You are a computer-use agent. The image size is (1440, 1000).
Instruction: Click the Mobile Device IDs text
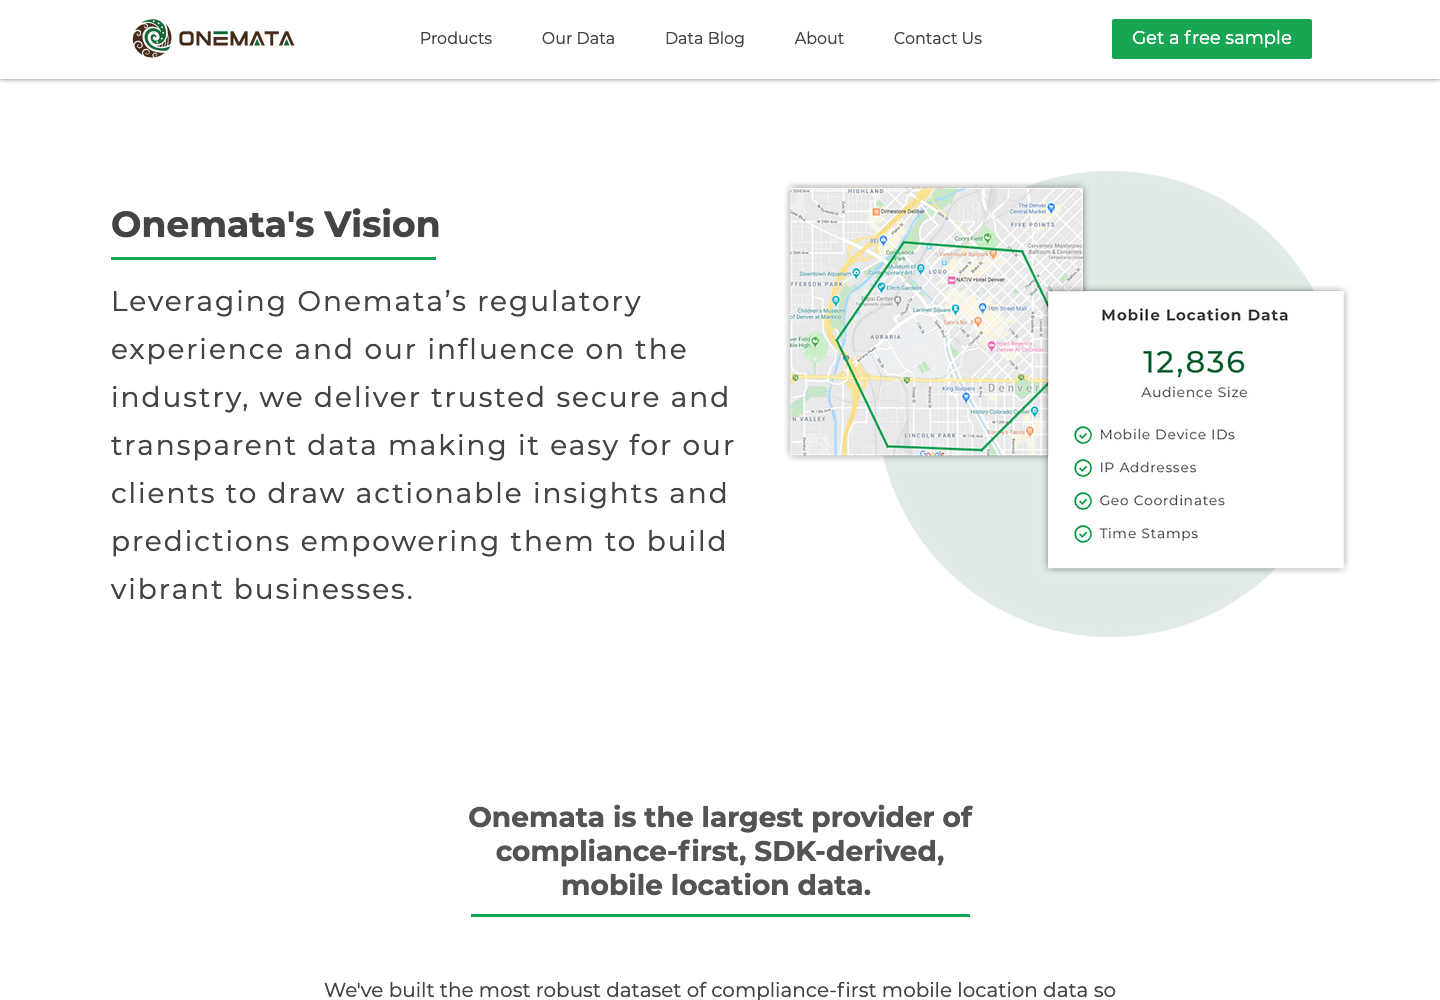(1167, 434)
